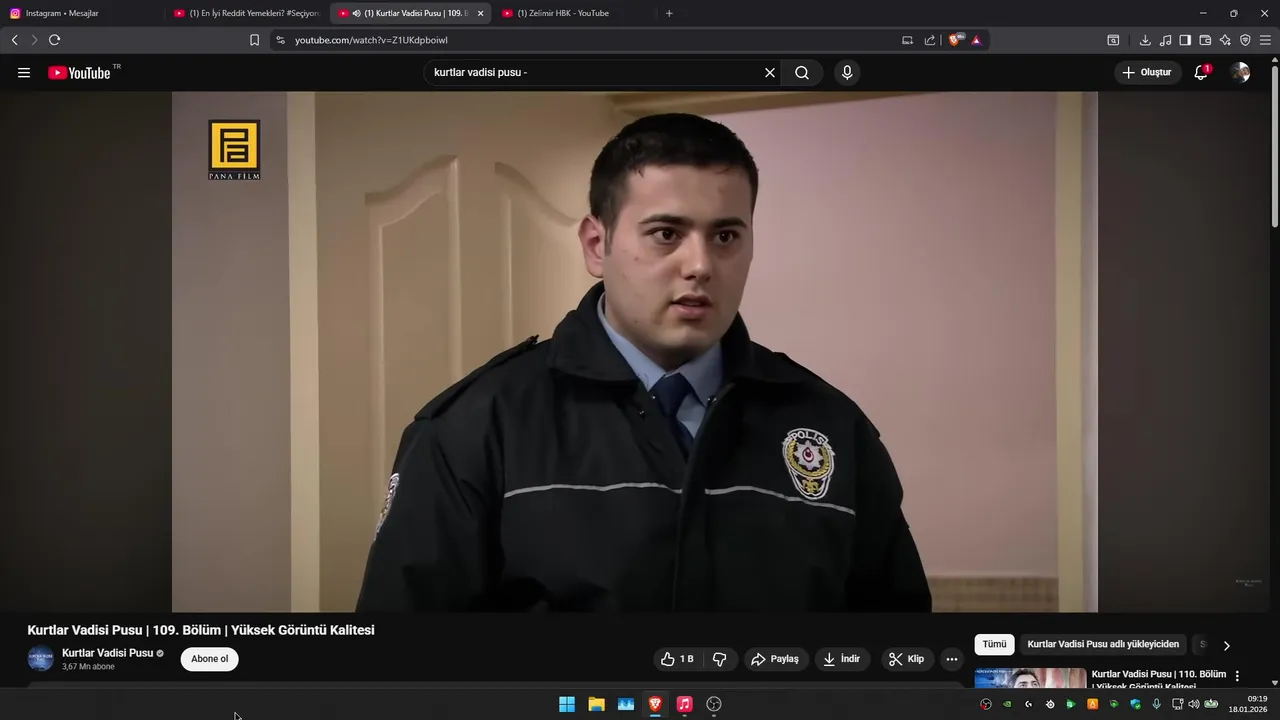
Task: Start voice search with the microphone
Action: (x=847, y=73)
